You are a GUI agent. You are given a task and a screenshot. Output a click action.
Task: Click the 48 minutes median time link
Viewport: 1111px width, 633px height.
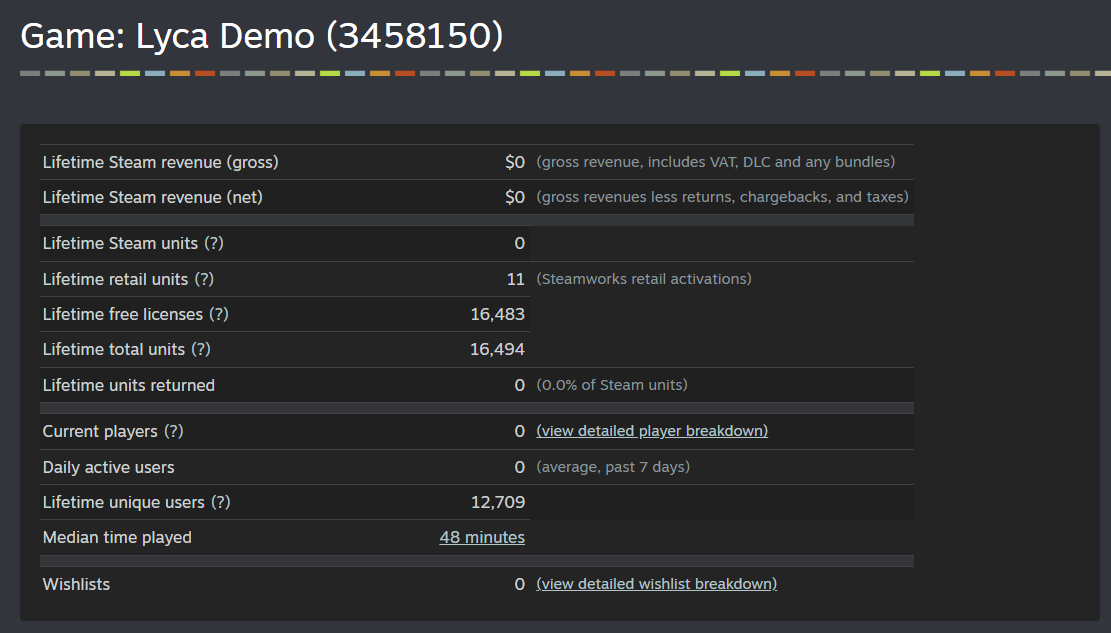pyautogui.click(x=482, y=537)
